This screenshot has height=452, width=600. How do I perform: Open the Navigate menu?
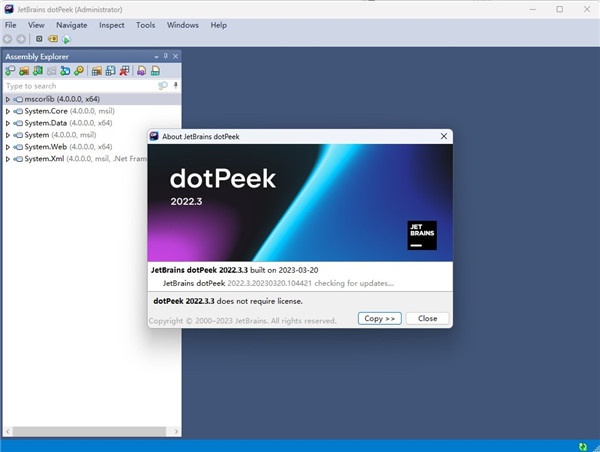pyautogui.click(x=71, y=24)
